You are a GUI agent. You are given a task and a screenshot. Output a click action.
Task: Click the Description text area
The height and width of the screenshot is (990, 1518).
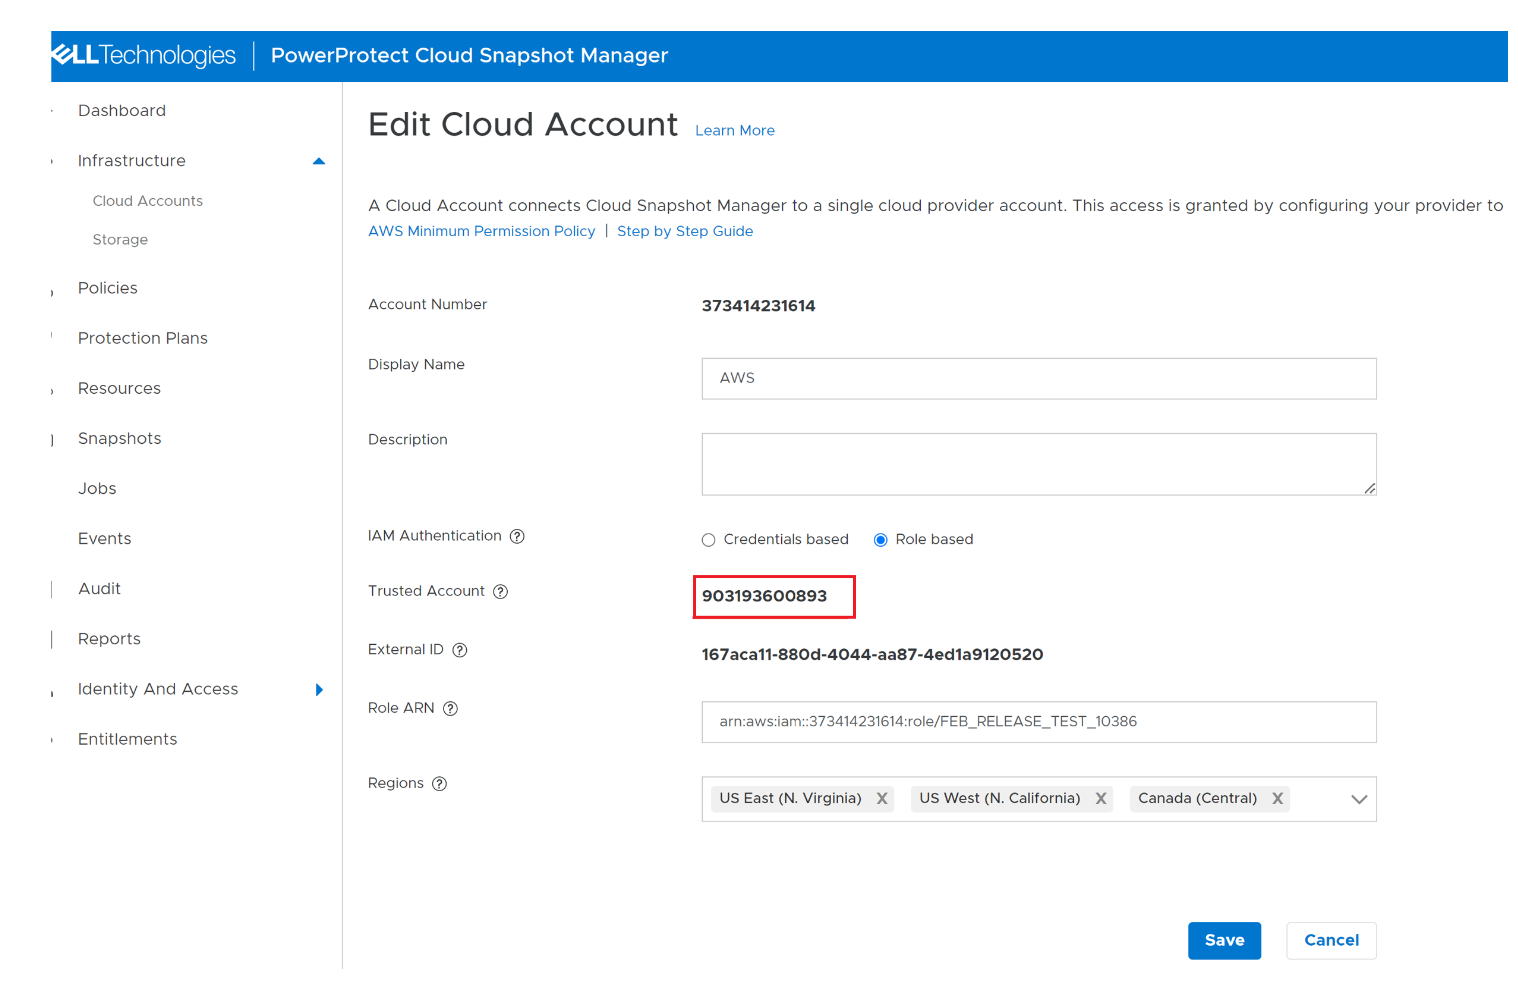[1038, 463]
